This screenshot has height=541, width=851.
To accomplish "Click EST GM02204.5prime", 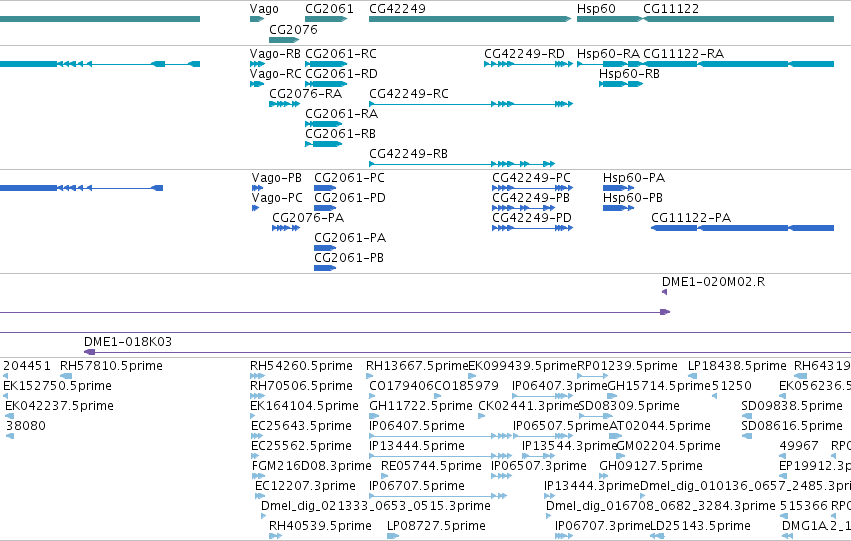I will 669,446.
